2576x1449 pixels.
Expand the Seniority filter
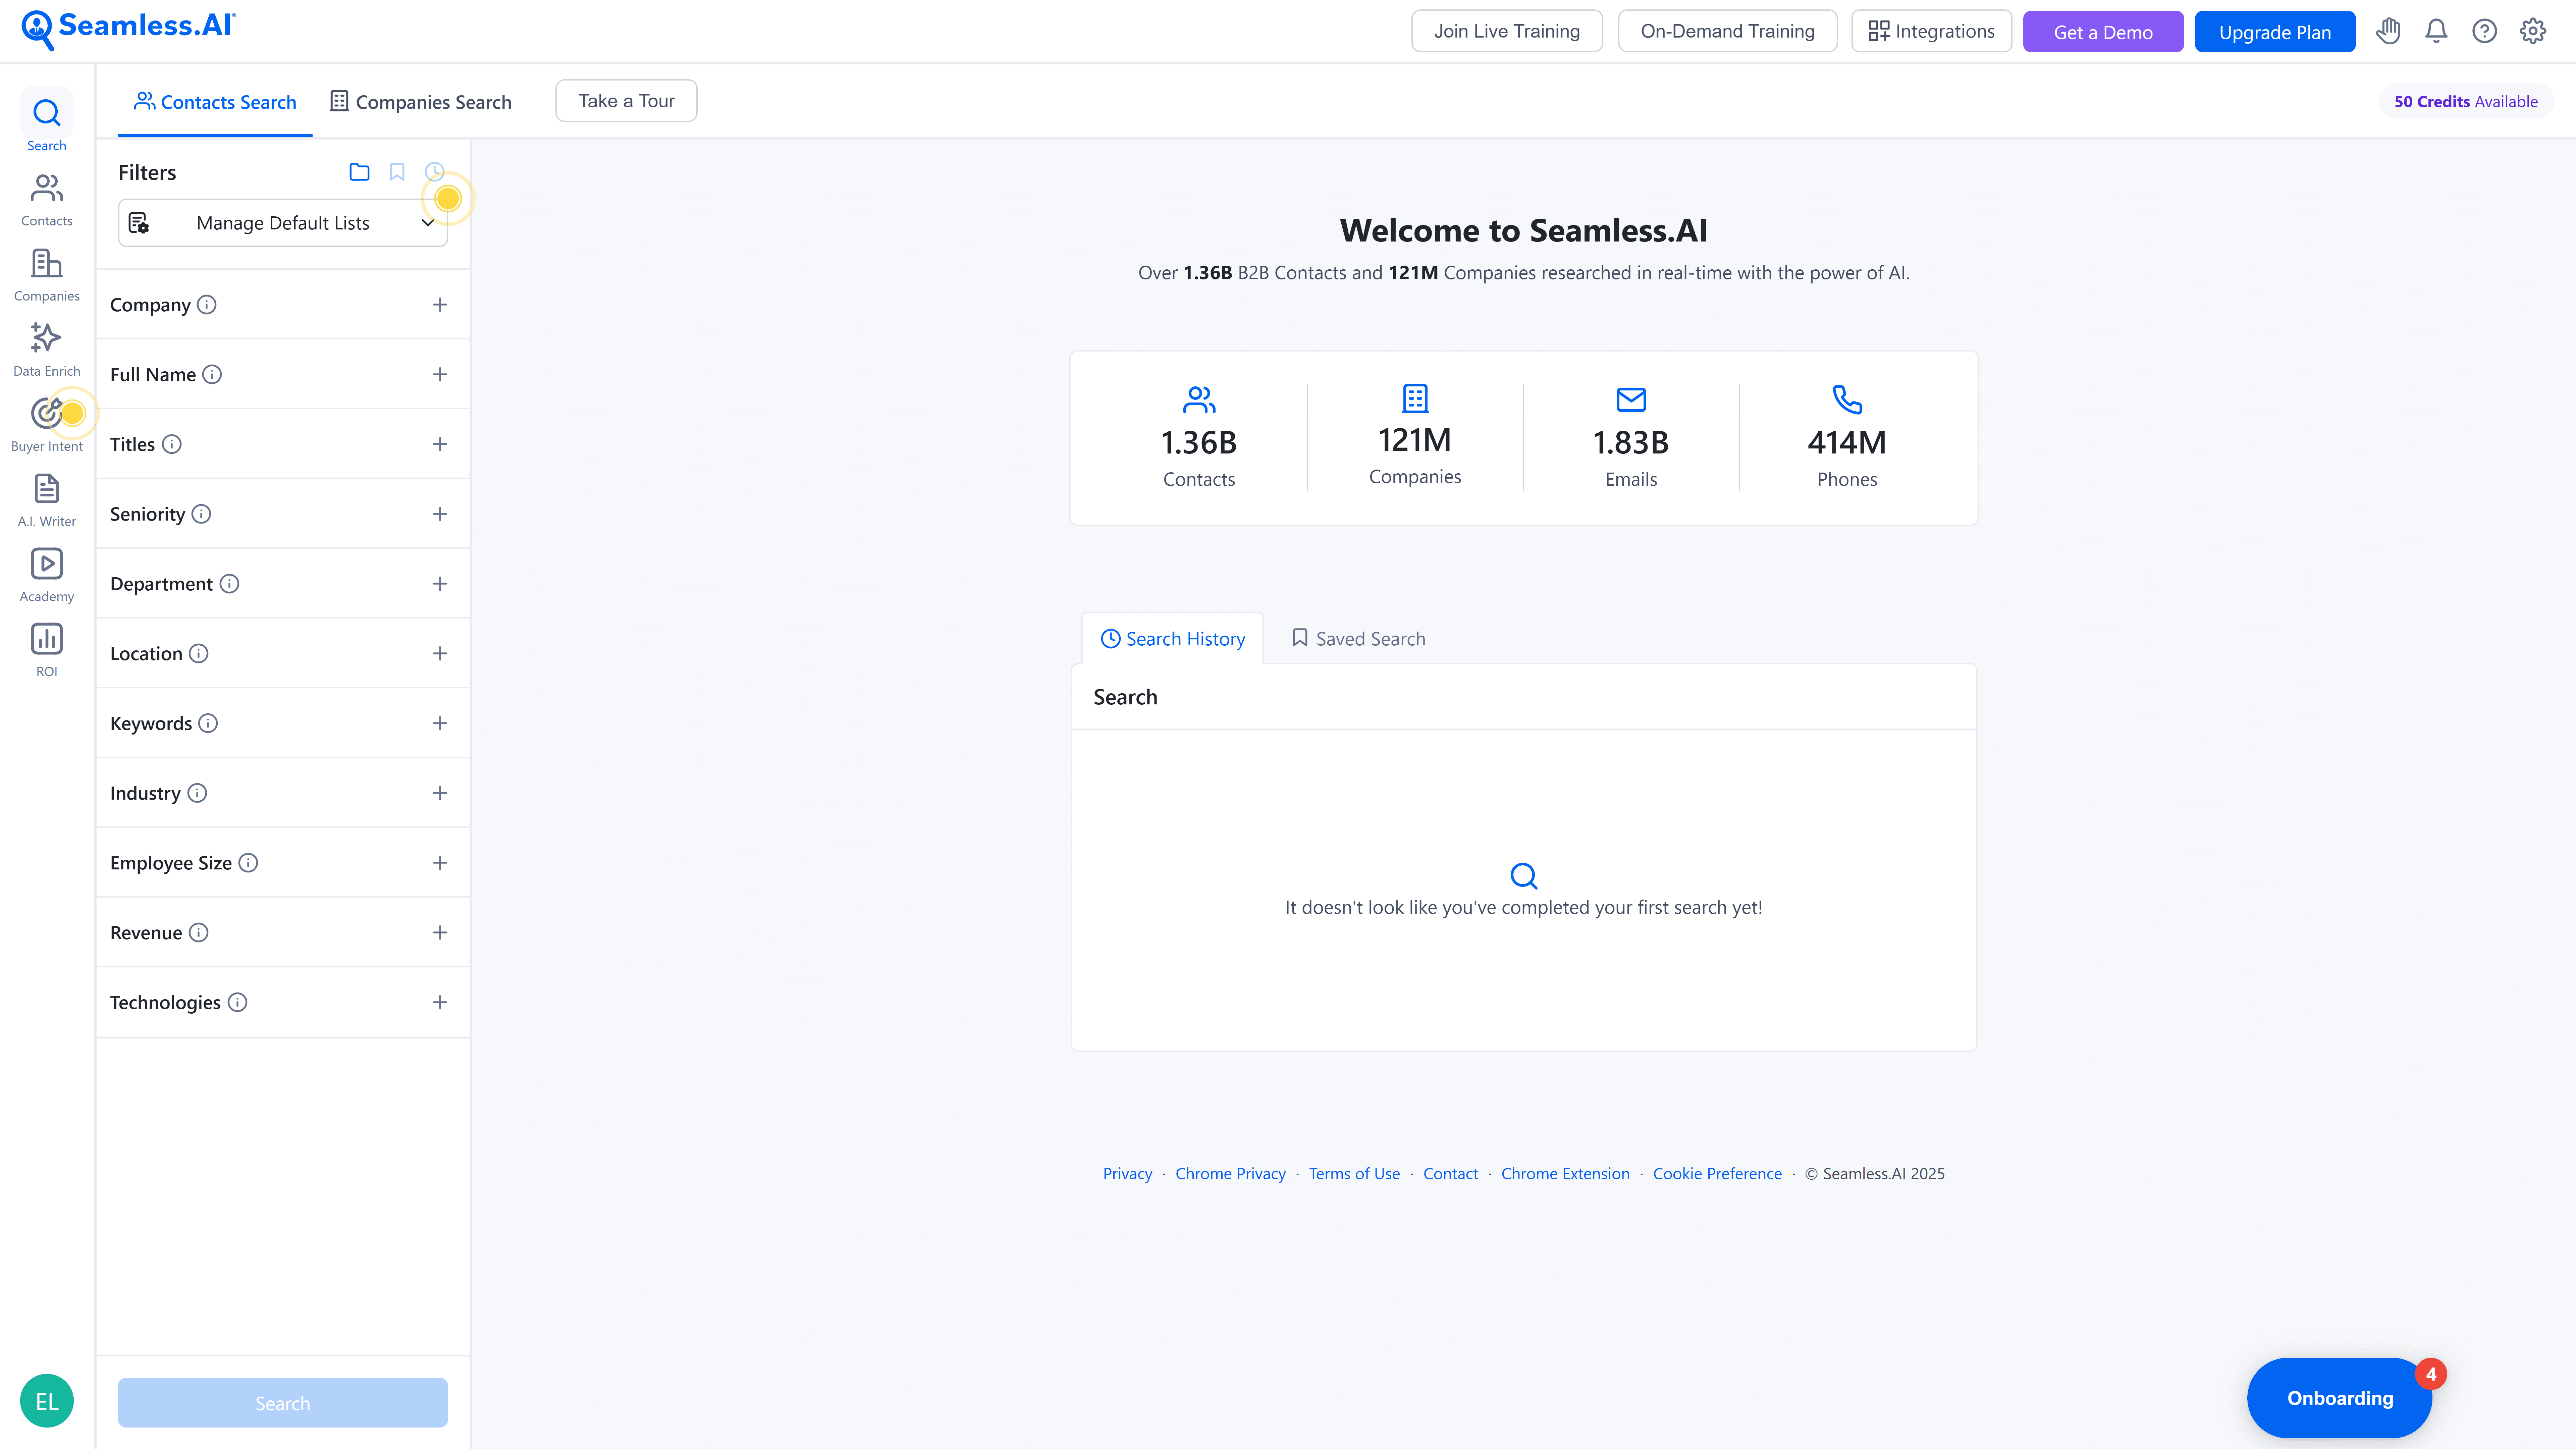click(x=440, y=514)
